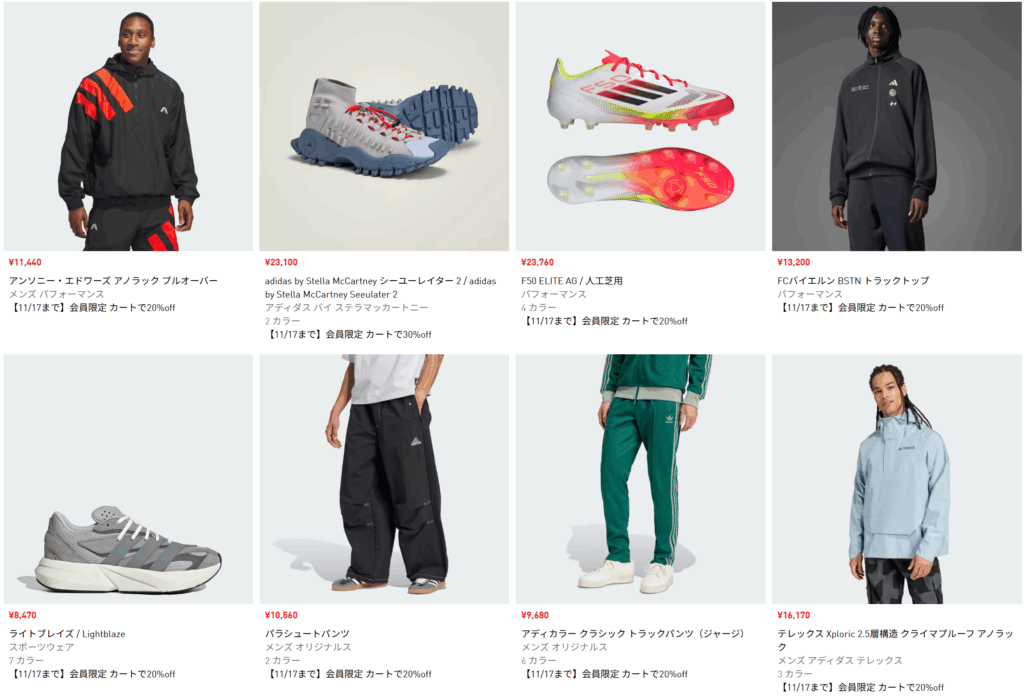Open the Stella McCartney Seeulater 2 shoe image
Screen dimensions: 1024x697
point(384,126)
